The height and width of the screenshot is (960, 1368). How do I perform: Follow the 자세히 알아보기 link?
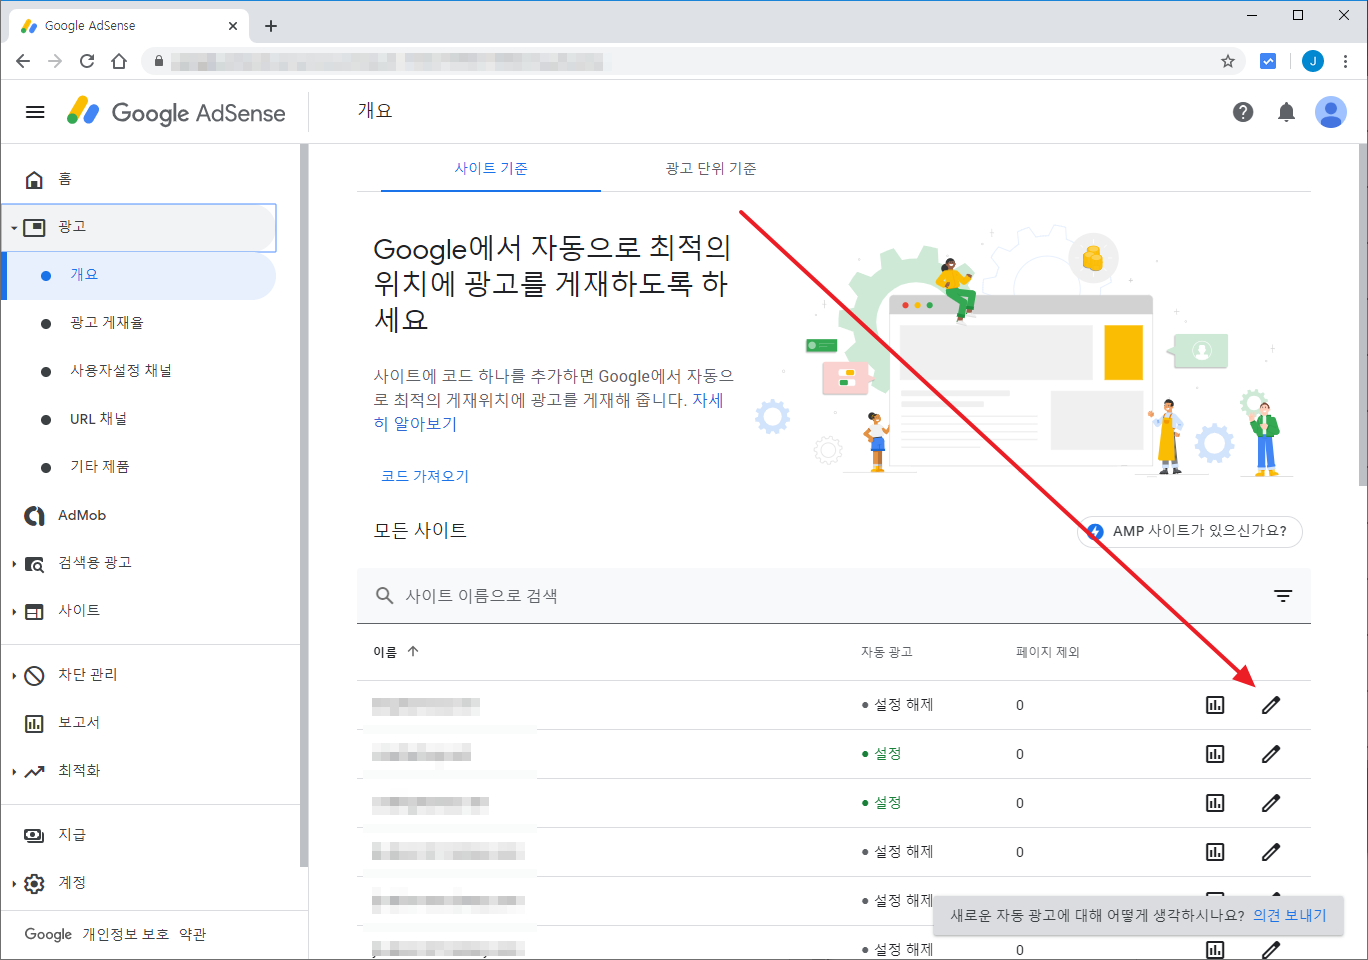[548, 412]
